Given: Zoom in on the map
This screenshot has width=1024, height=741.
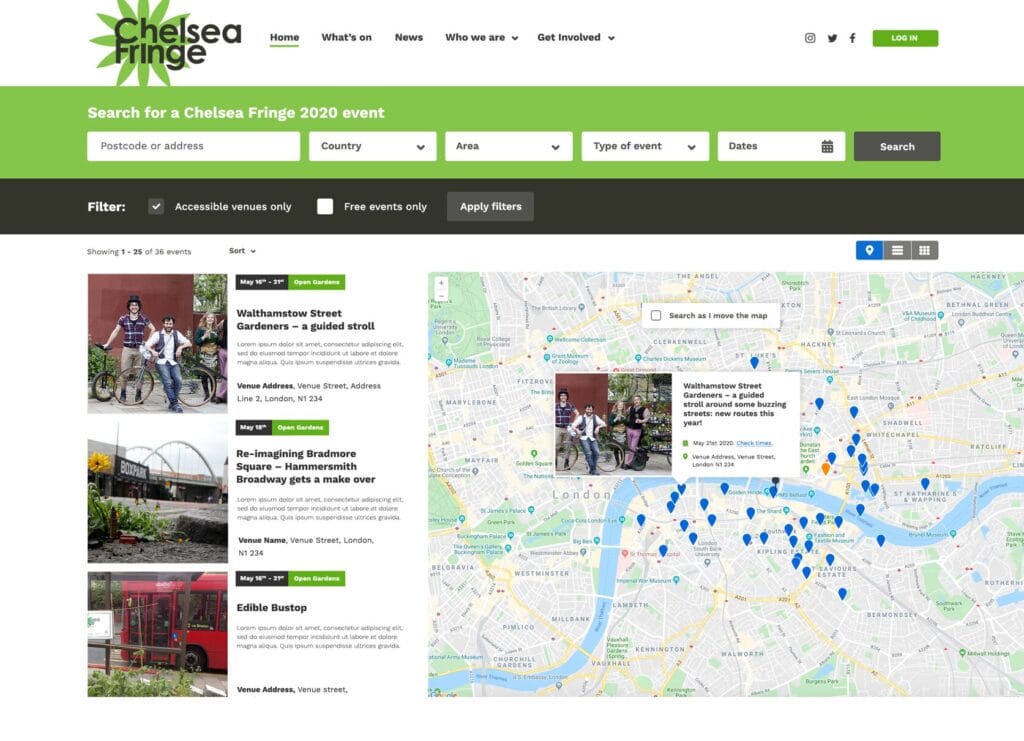Looking at the screenshot, I should pyautogui.click(x=441, y=283).
